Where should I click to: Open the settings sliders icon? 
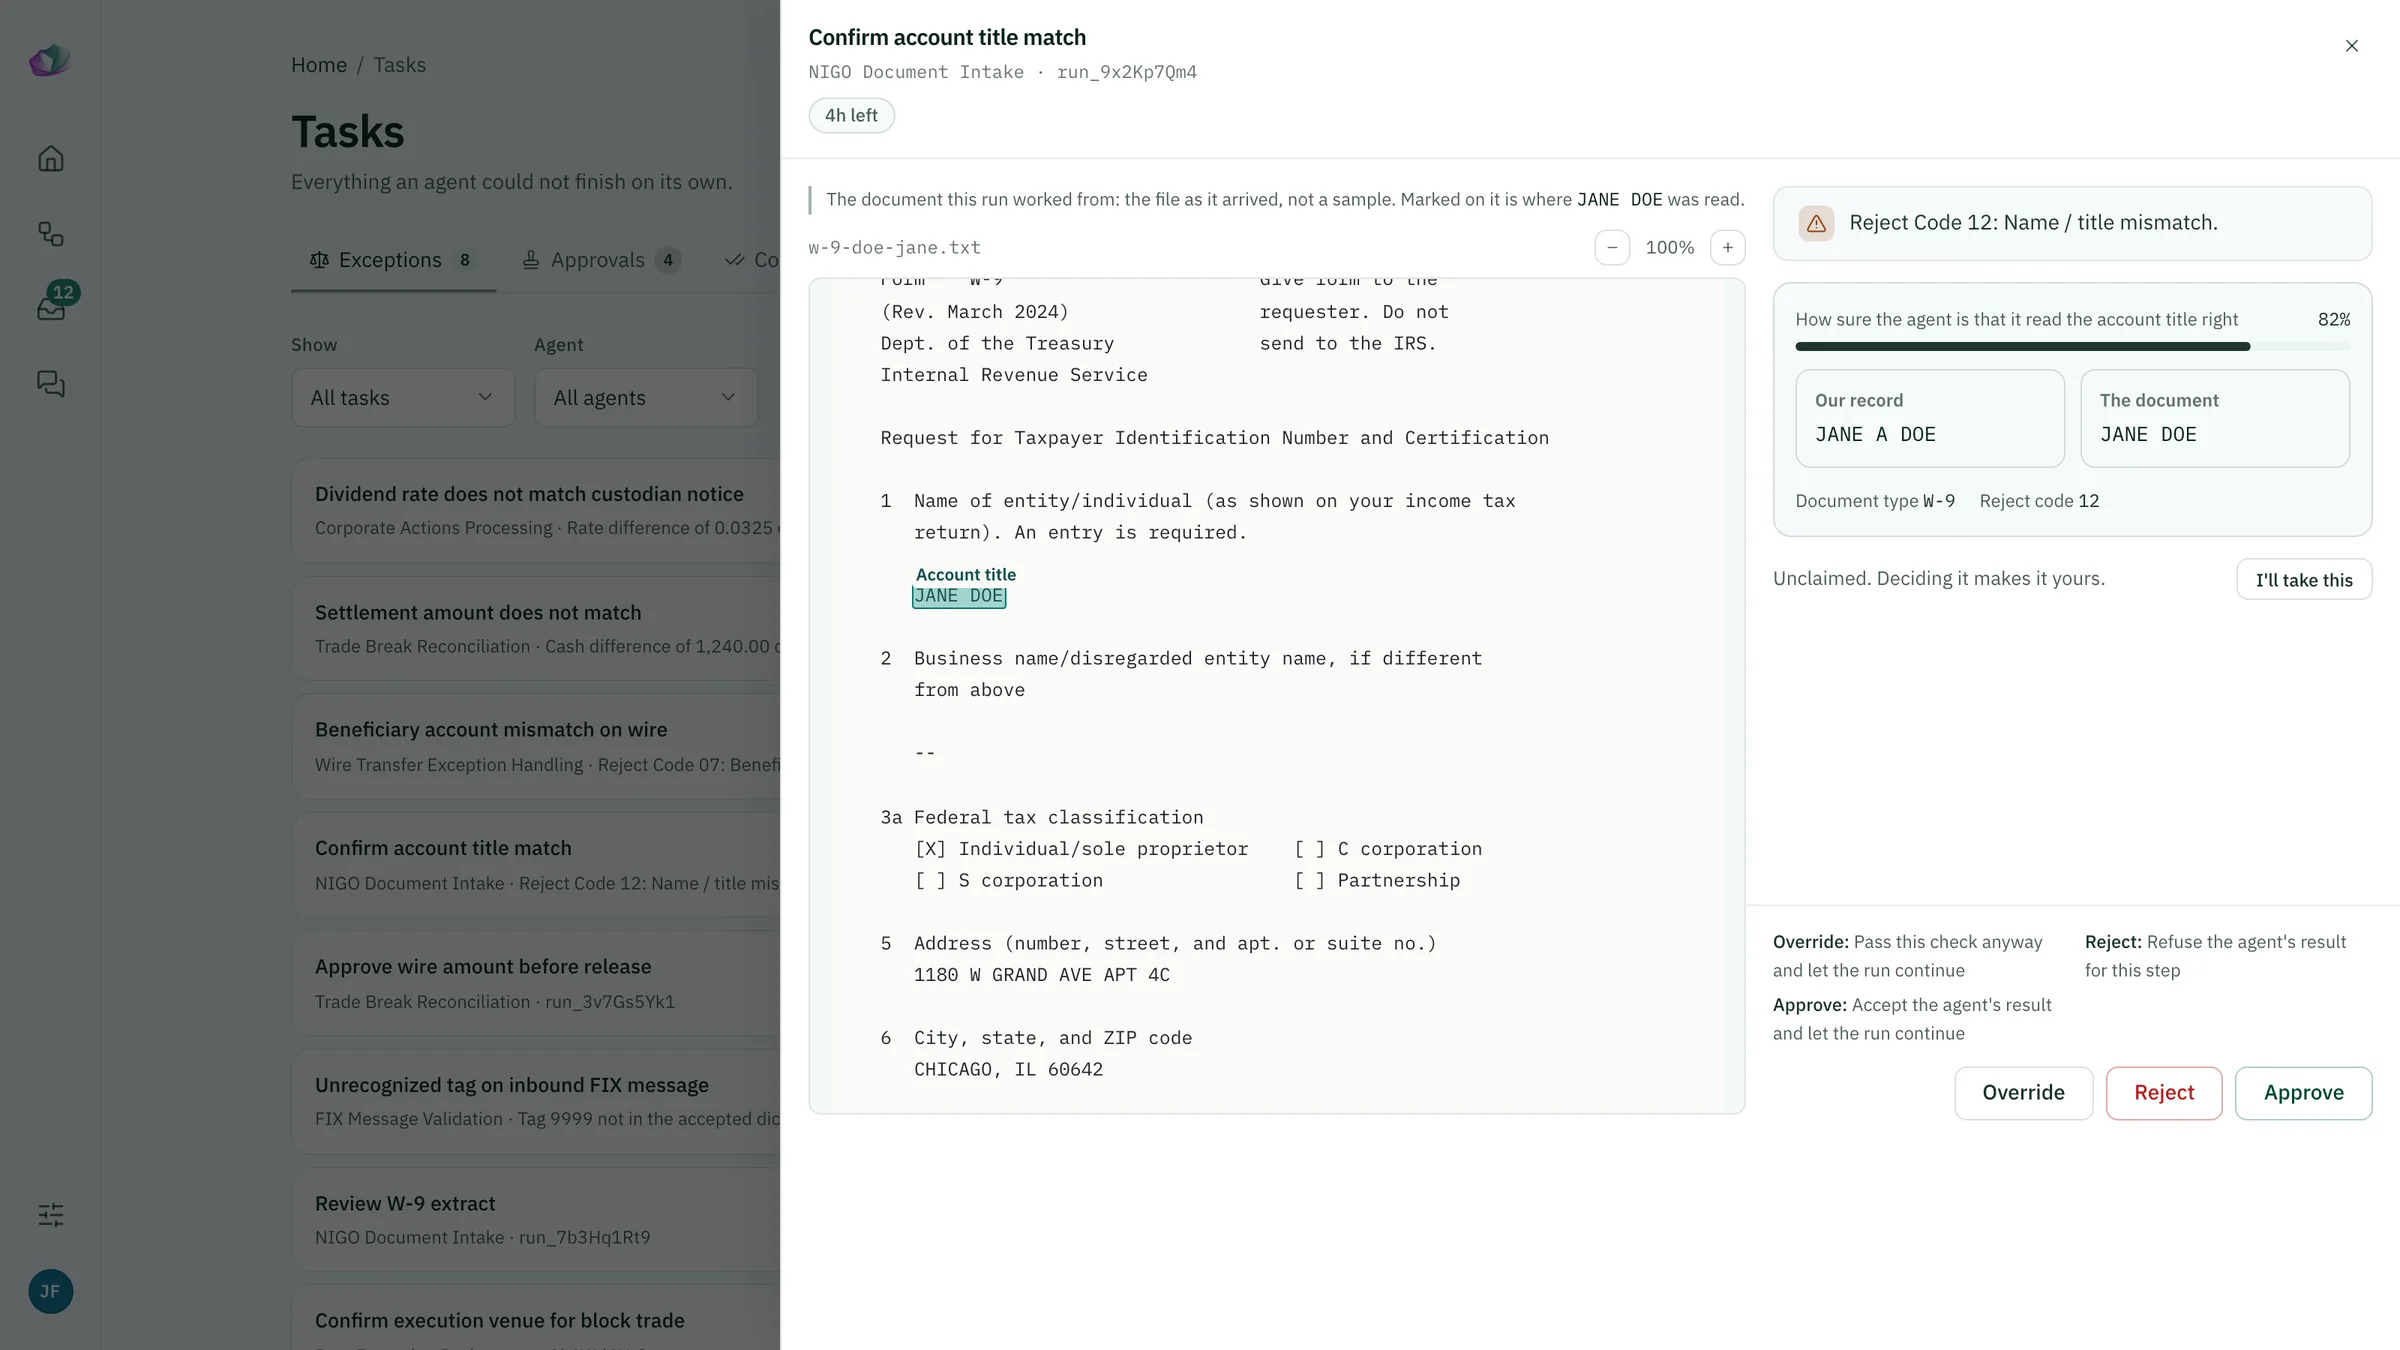(51, 1215)
